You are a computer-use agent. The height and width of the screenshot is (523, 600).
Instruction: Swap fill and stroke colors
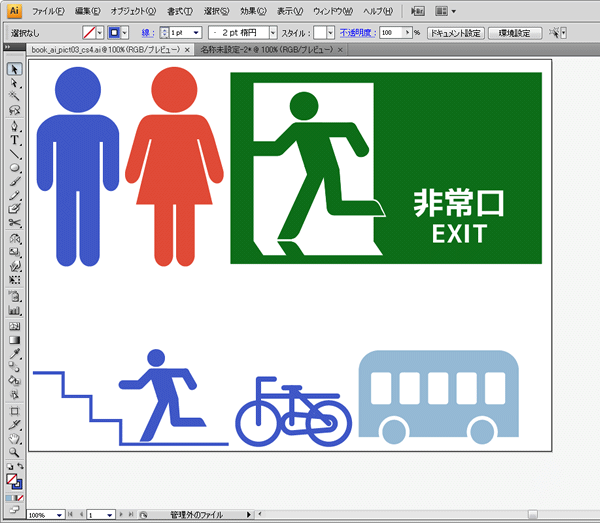click(20, 466)
